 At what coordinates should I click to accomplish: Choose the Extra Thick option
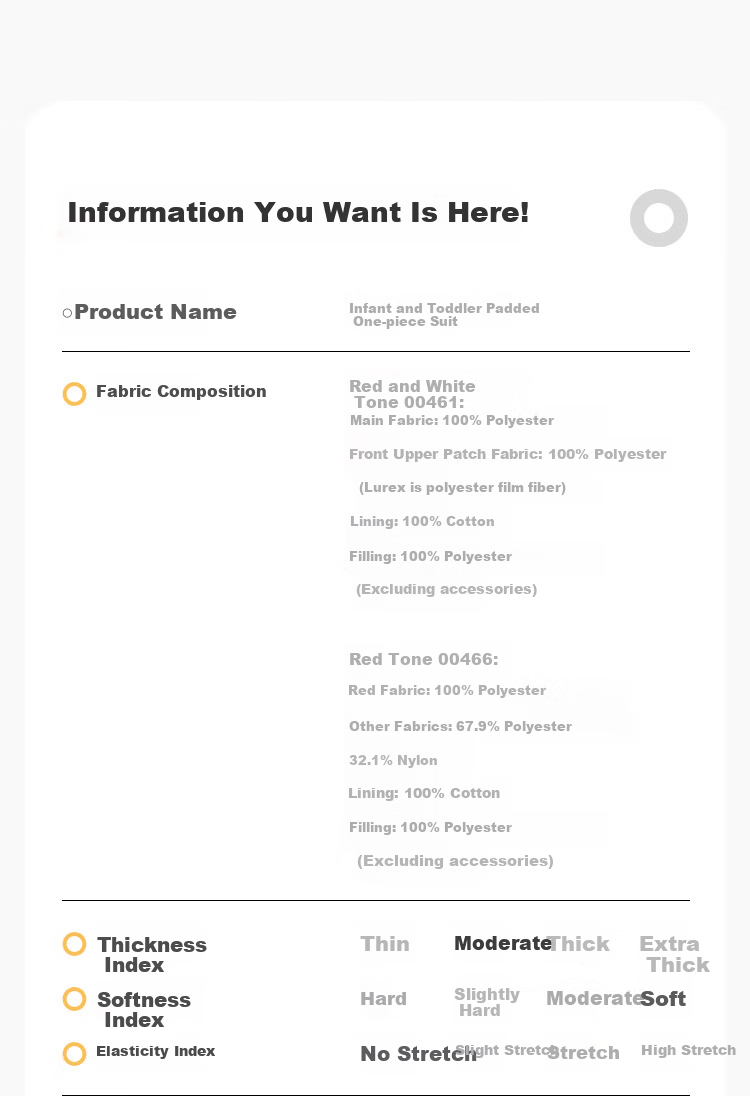[x=674, y=954]
